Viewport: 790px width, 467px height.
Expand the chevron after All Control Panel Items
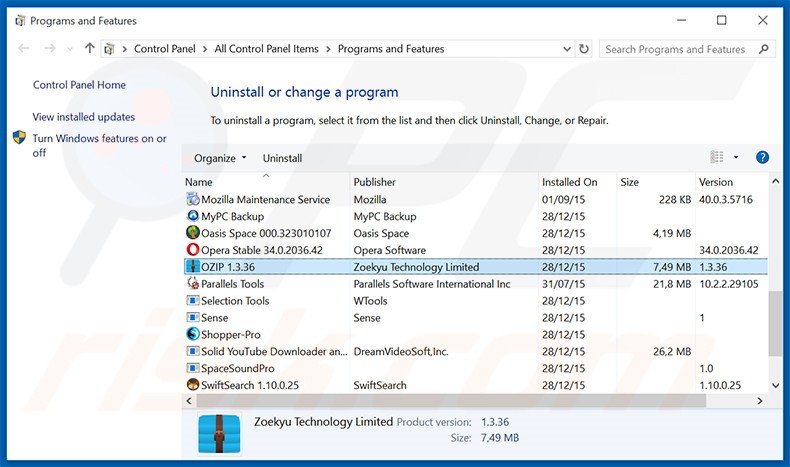click(328, 49)
